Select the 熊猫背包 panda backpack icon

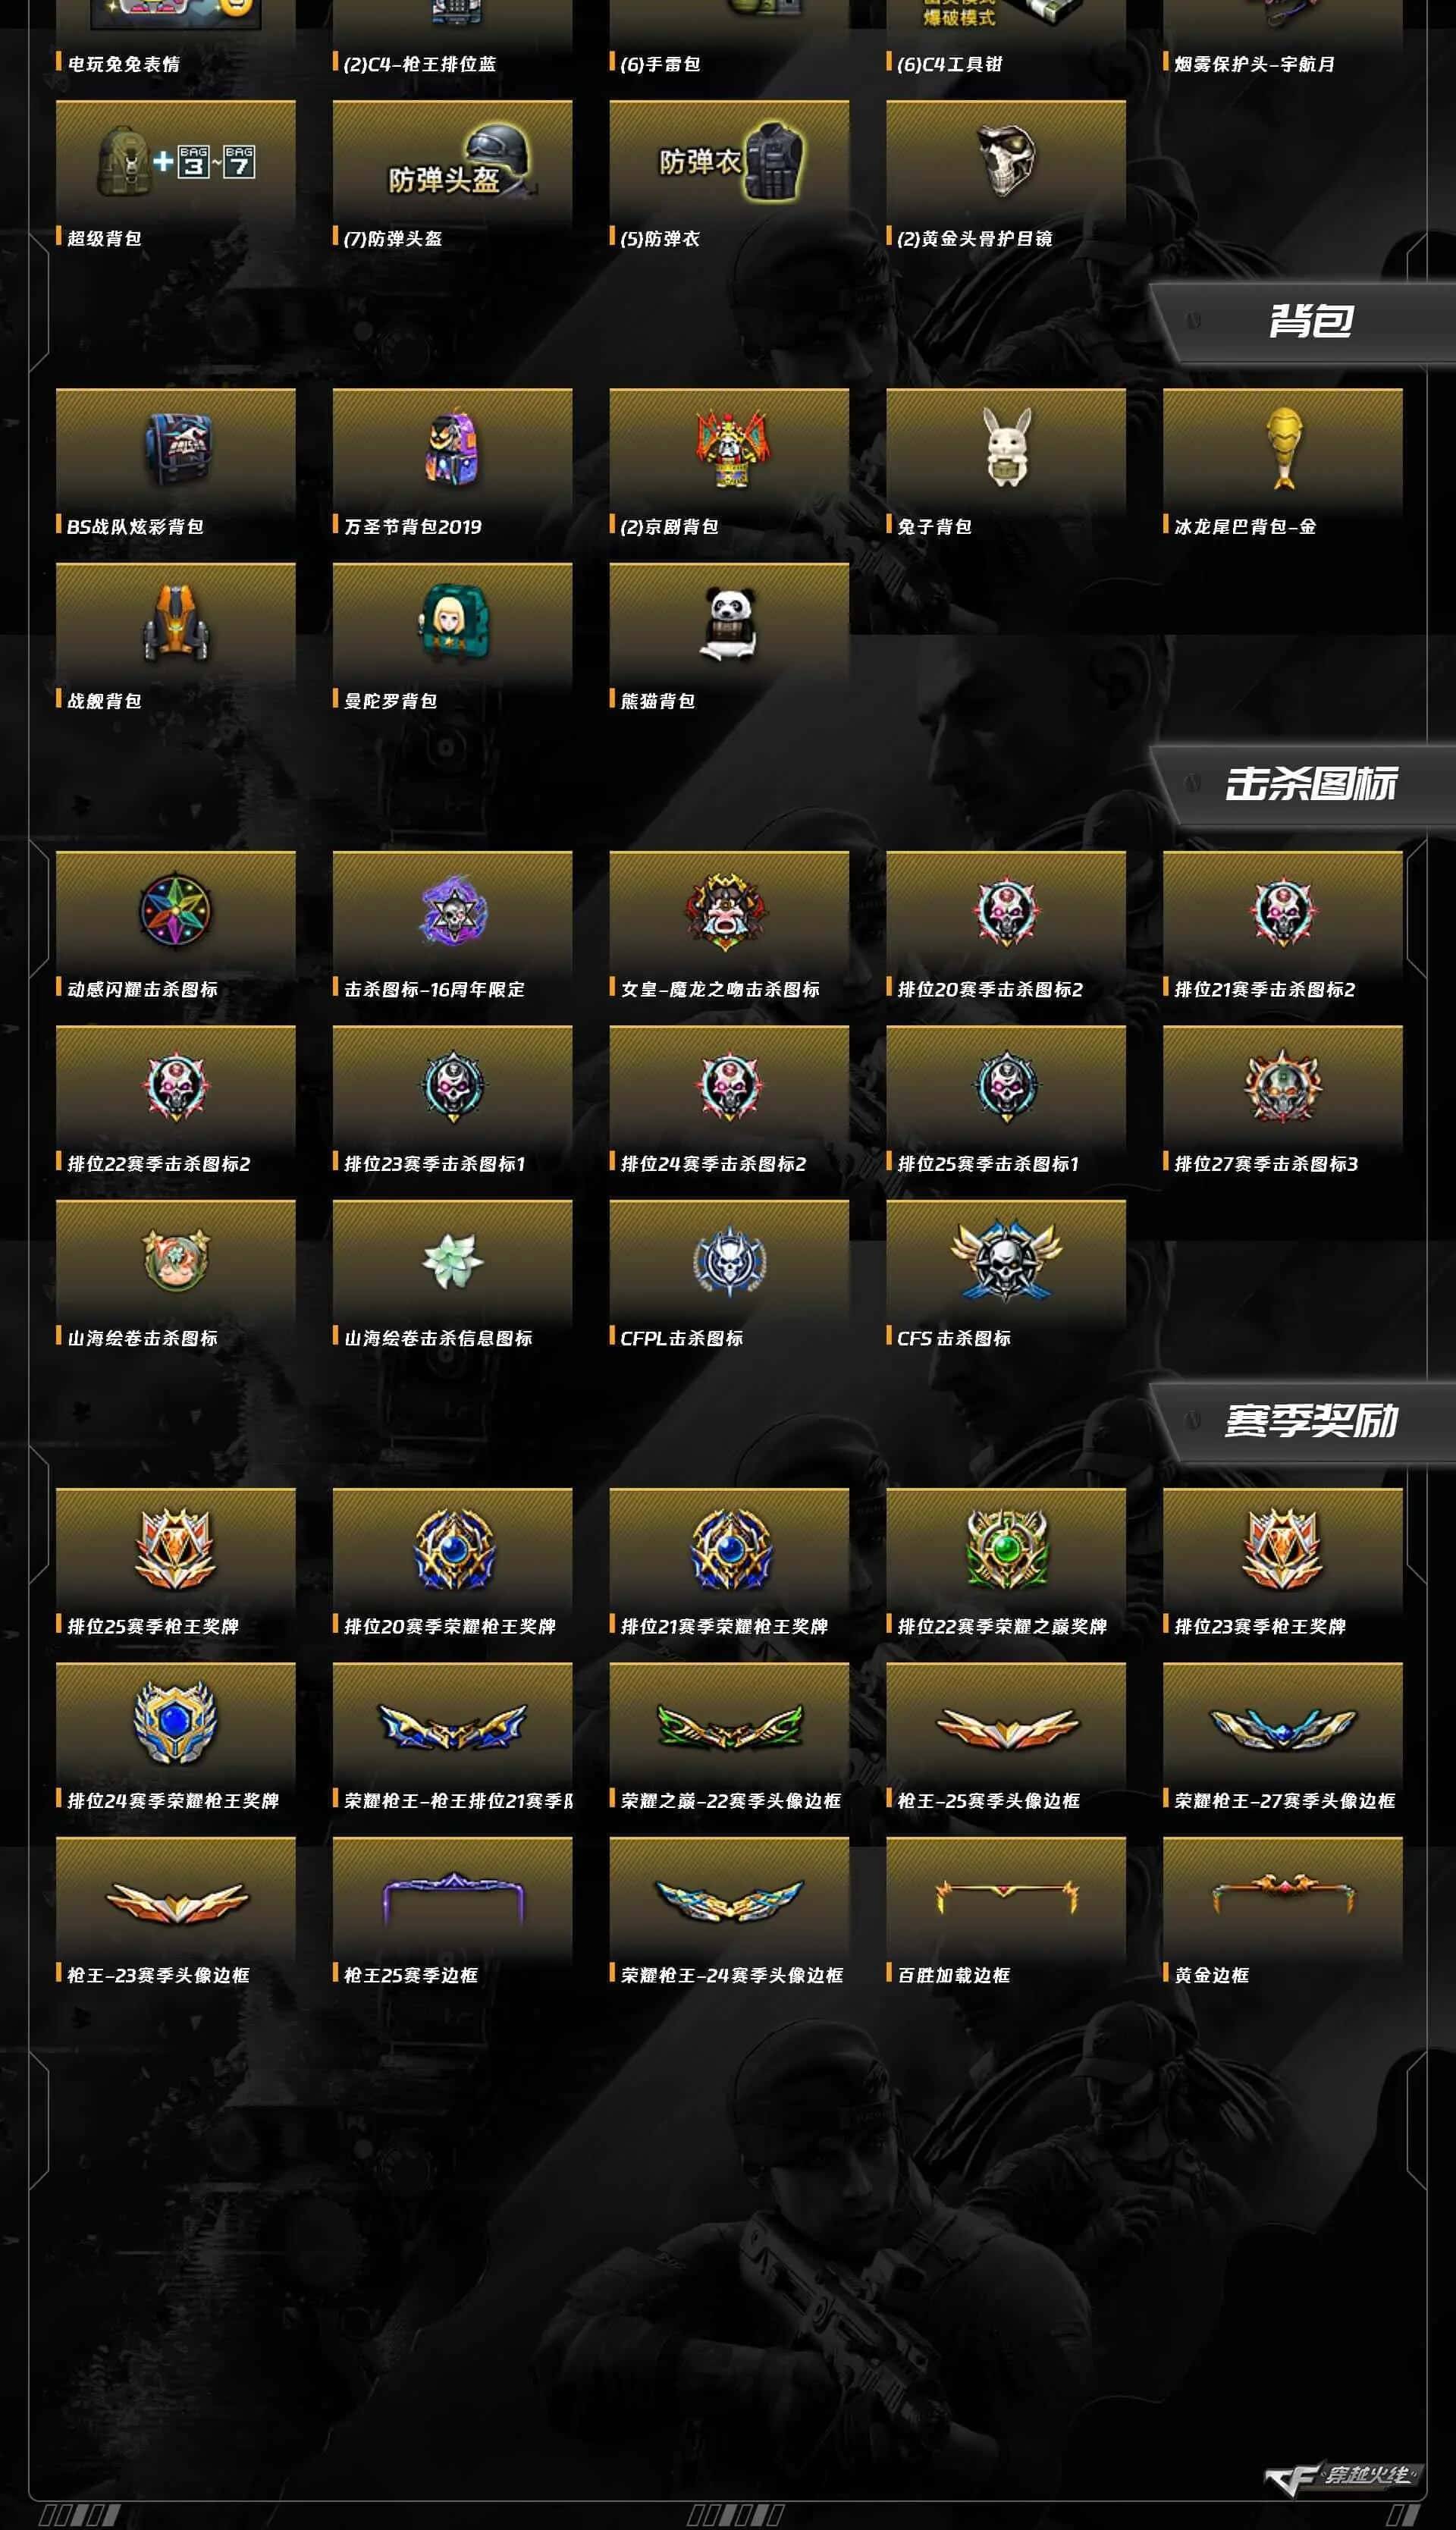[729, 623]
